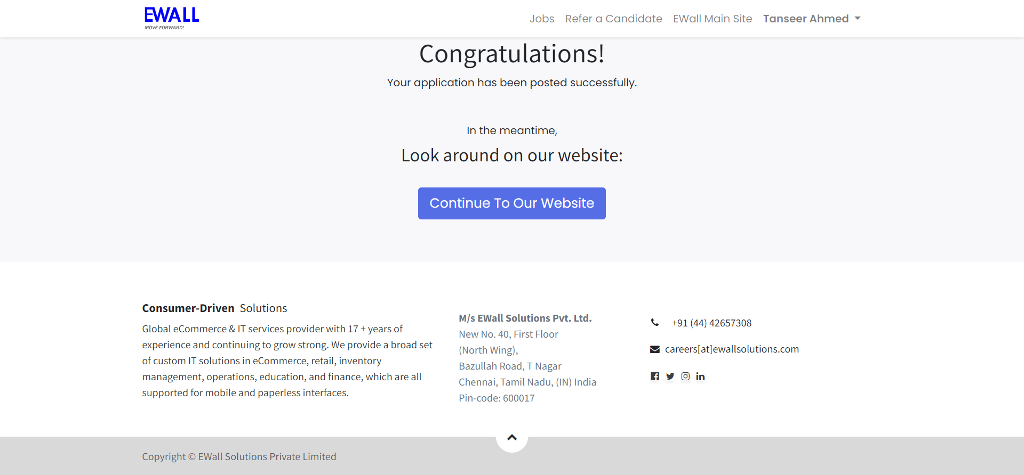Go to Refer a Candidate
The image size is (1024, 475).
coord(613,18)
